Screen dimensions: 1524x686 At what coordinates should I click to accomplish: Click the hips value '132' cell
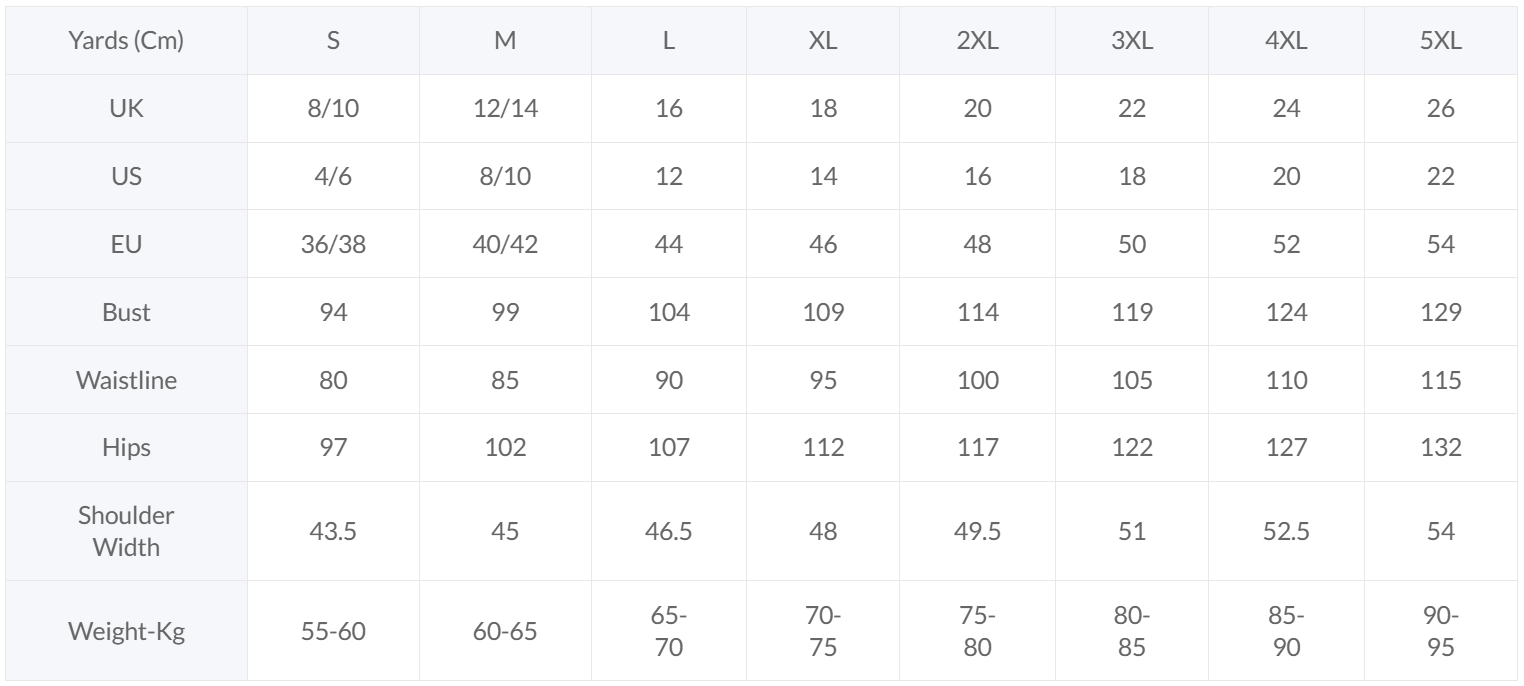point(1440,447)
